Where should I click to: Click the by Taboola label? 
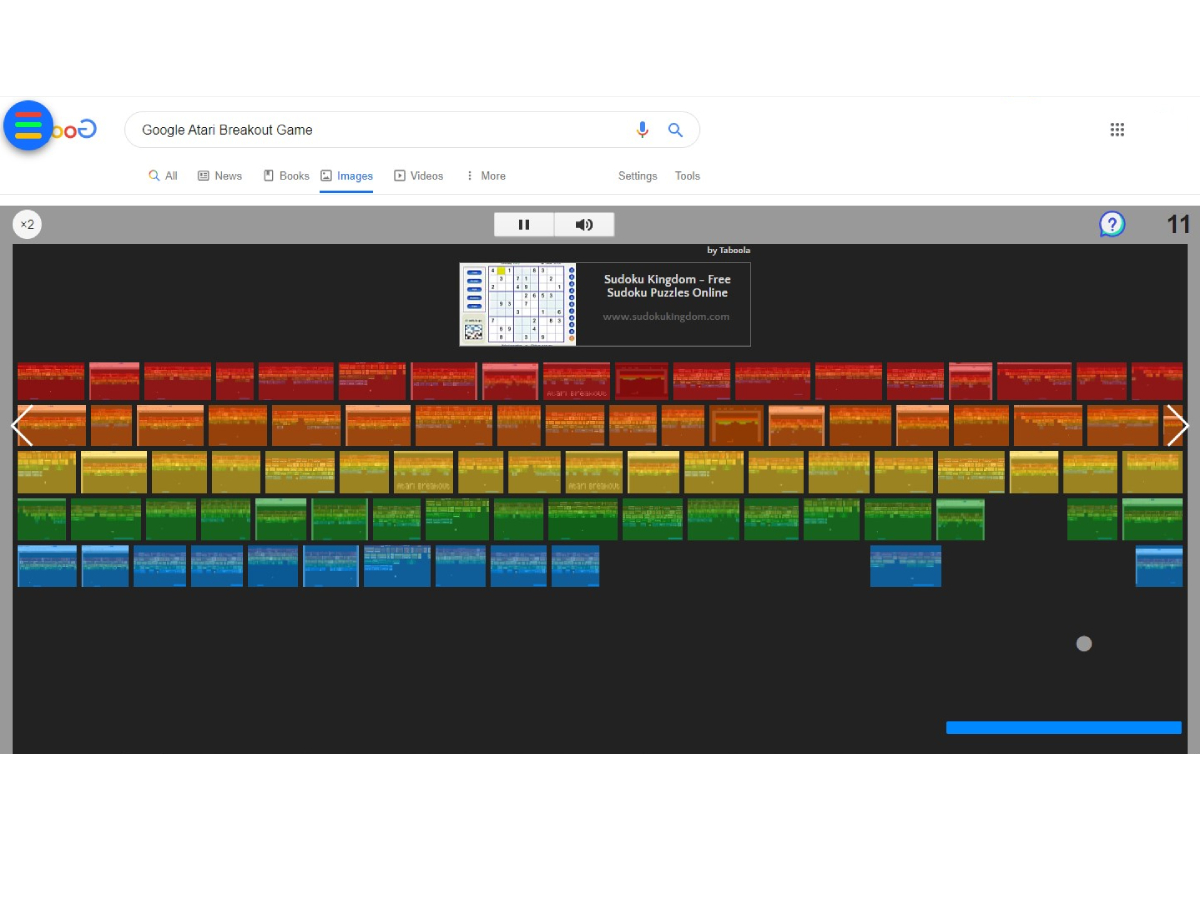tap(729, 250)
